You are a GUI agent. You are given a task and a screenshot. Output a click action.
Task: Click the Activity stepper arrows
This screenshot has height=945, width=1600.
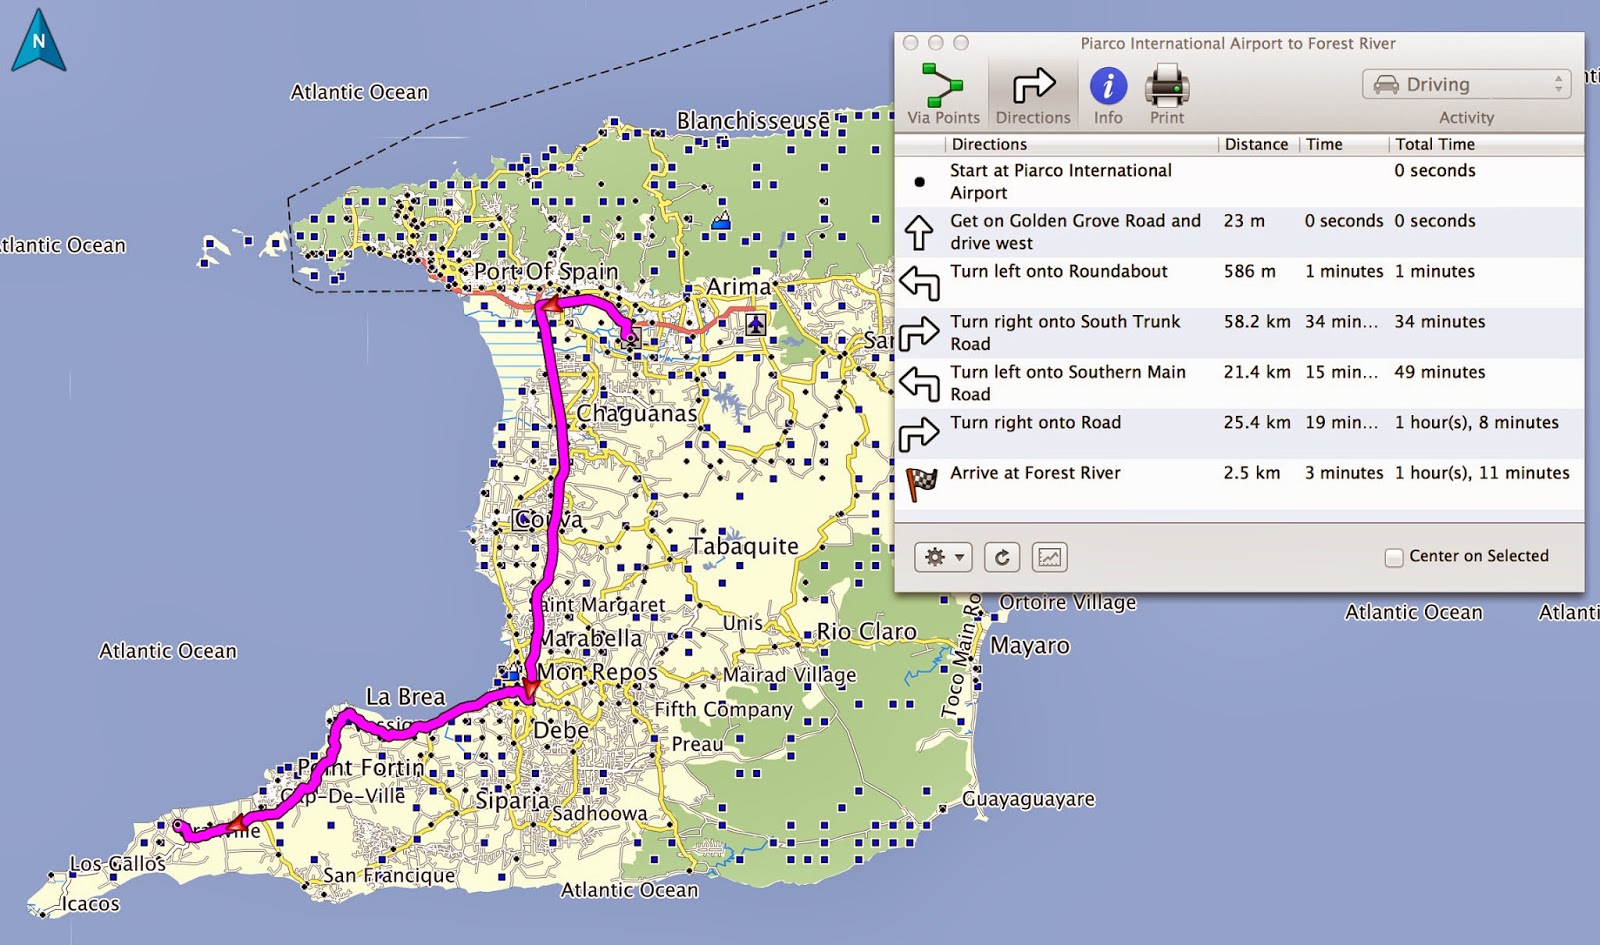[1557, 84]
